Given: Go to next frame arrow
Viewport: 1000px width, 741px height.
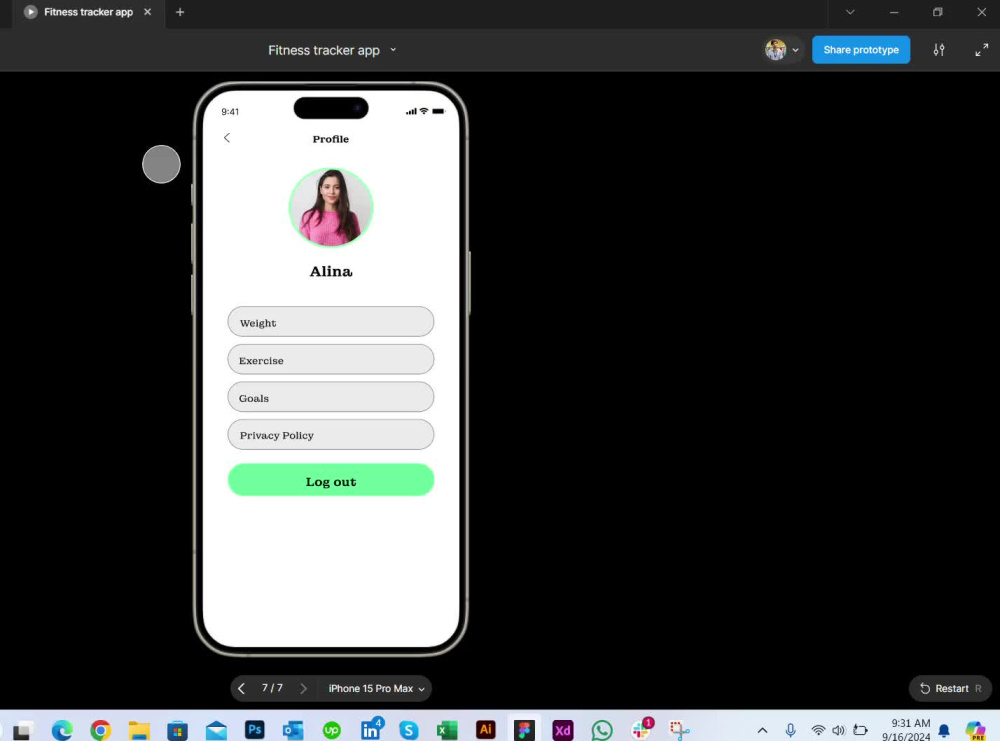Looking at the screenshot, I should pos(304,689).
